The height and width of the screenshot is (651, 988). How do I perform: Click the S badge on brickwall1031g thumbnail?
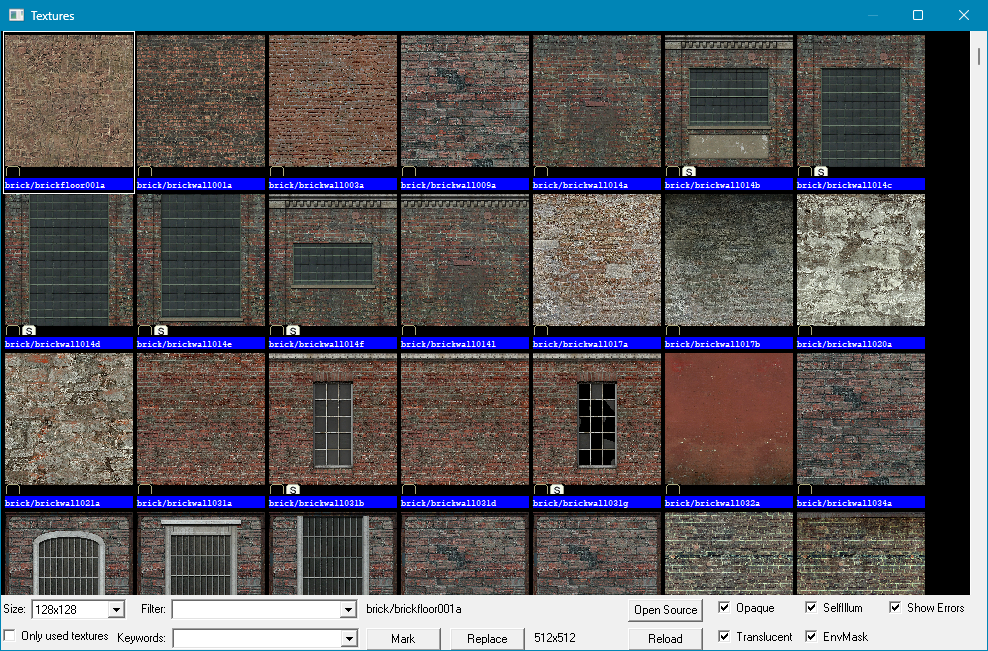(557, 488)
